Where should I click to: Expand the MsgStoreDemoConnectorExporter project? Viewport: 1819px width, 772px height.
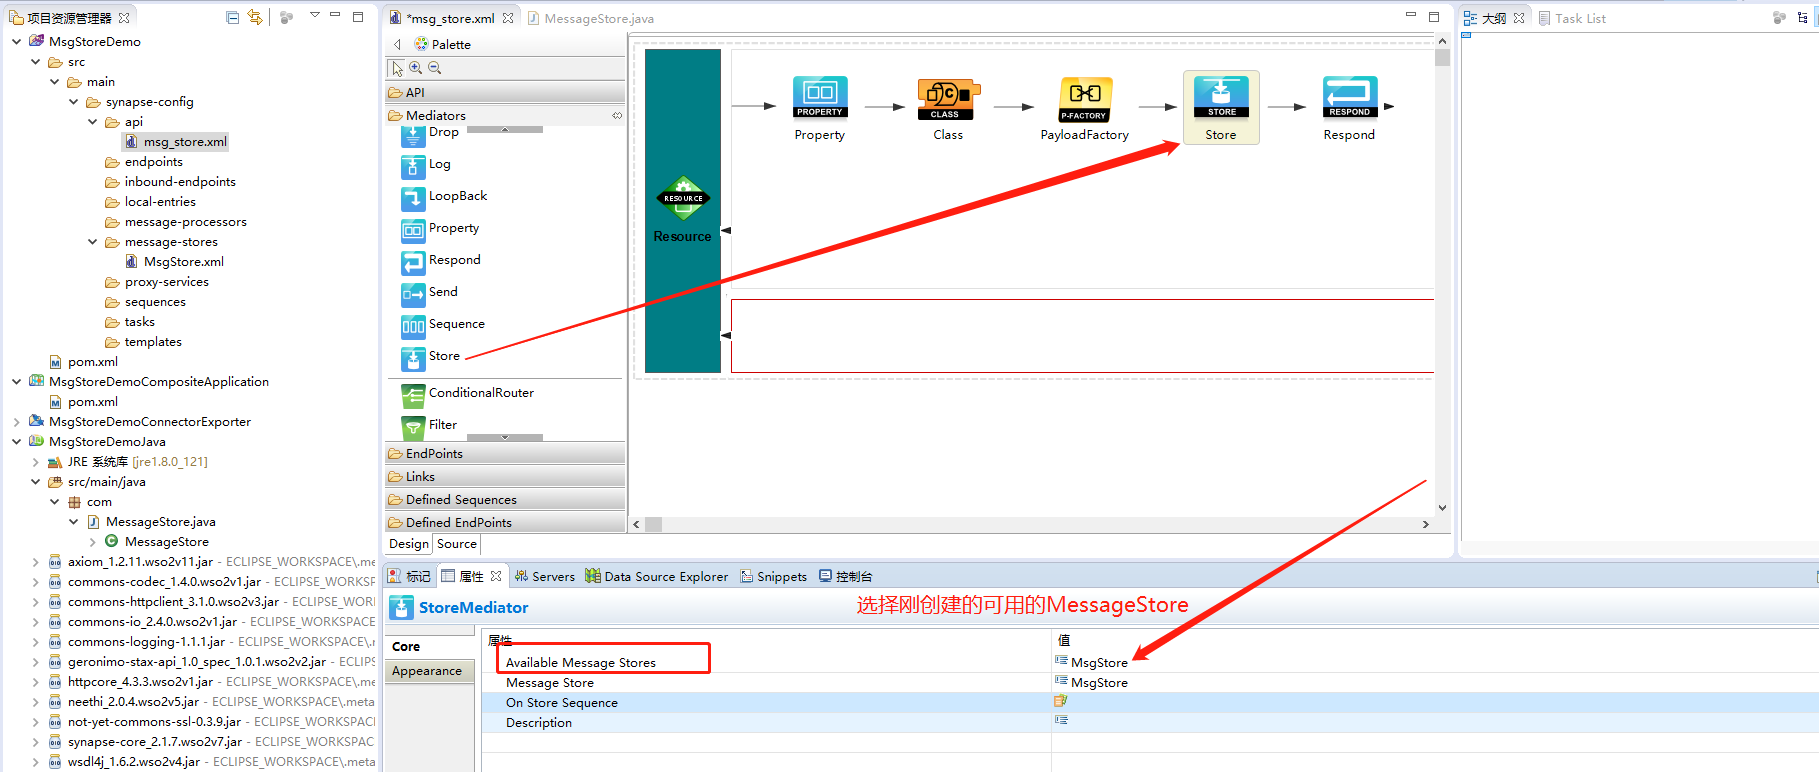tap(16, 422)
